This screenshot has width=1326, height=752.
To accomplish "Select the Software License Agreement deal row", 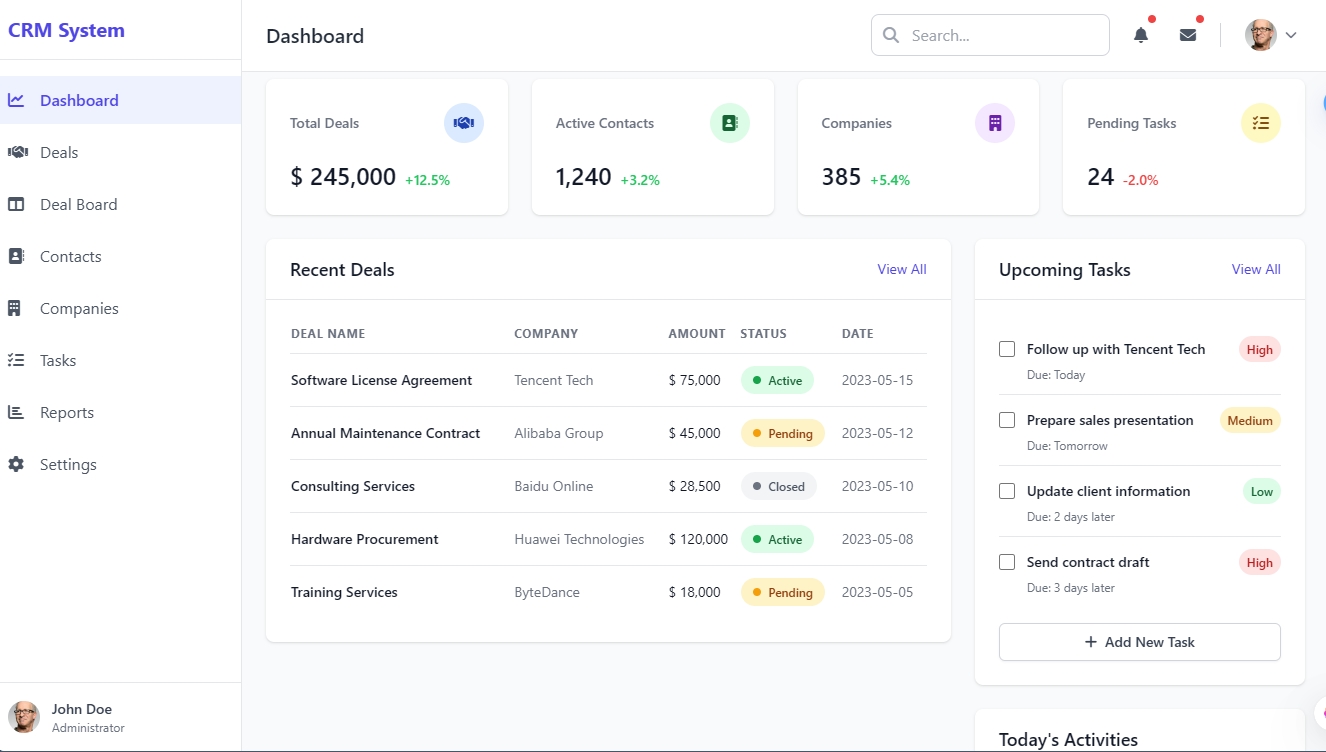I will [x=381, y=380].
